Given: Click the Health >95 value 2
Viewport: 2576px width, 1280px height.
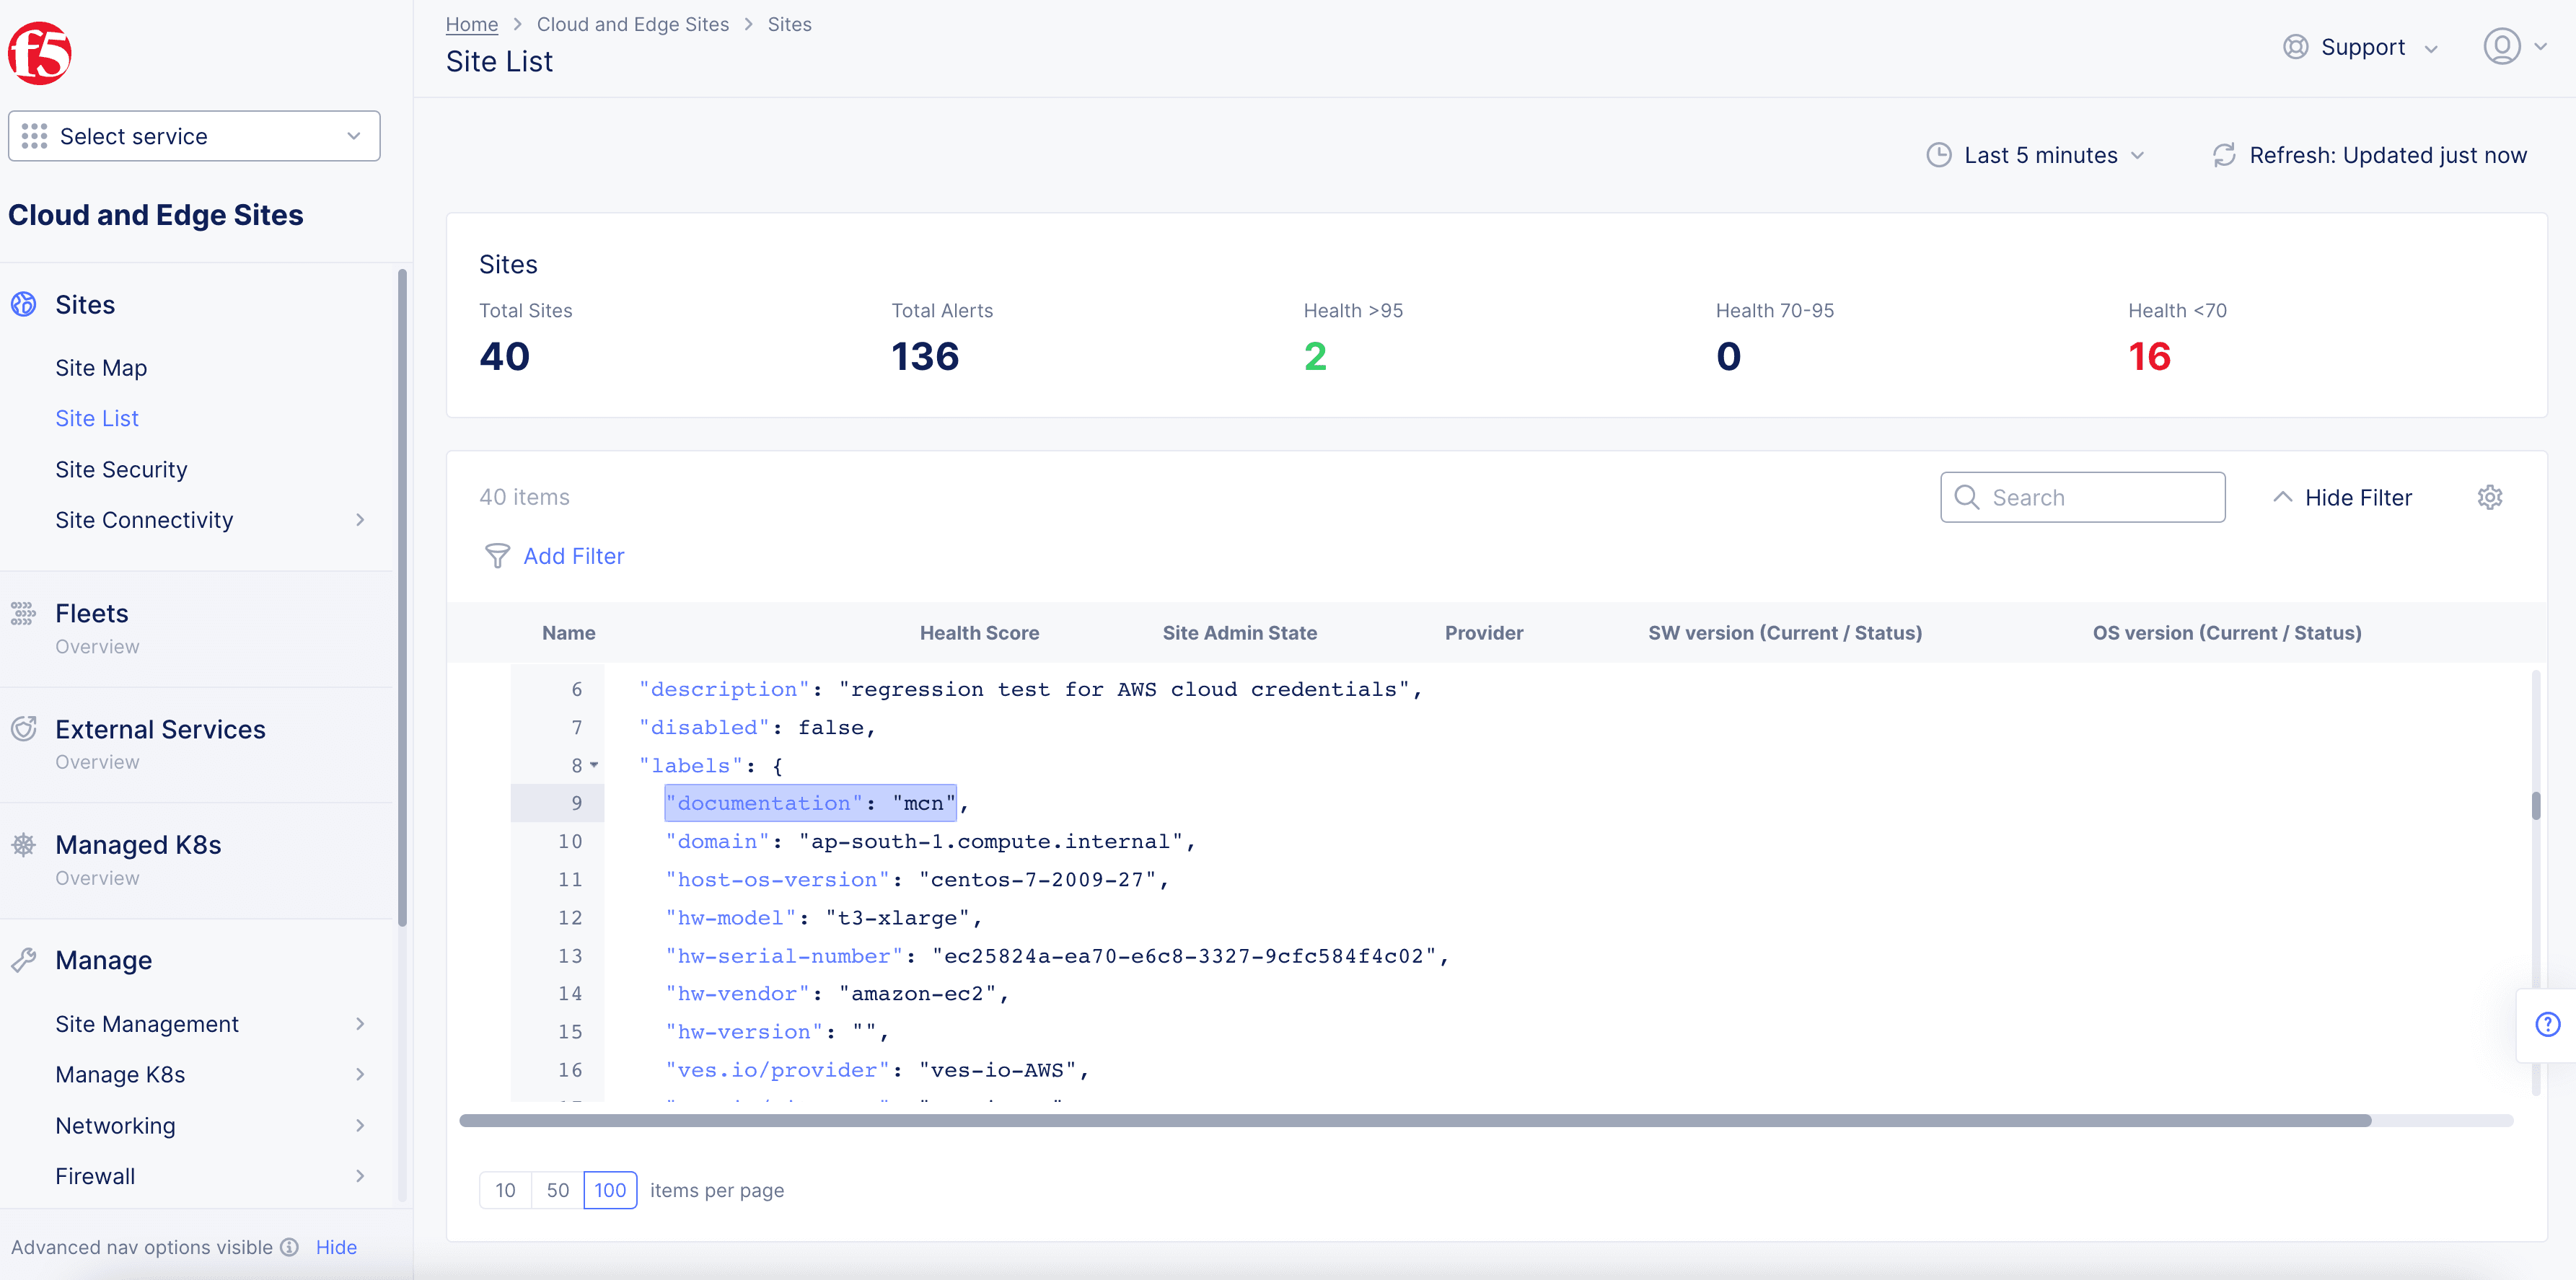Looking at the screenshot, I should point(1315,356).
